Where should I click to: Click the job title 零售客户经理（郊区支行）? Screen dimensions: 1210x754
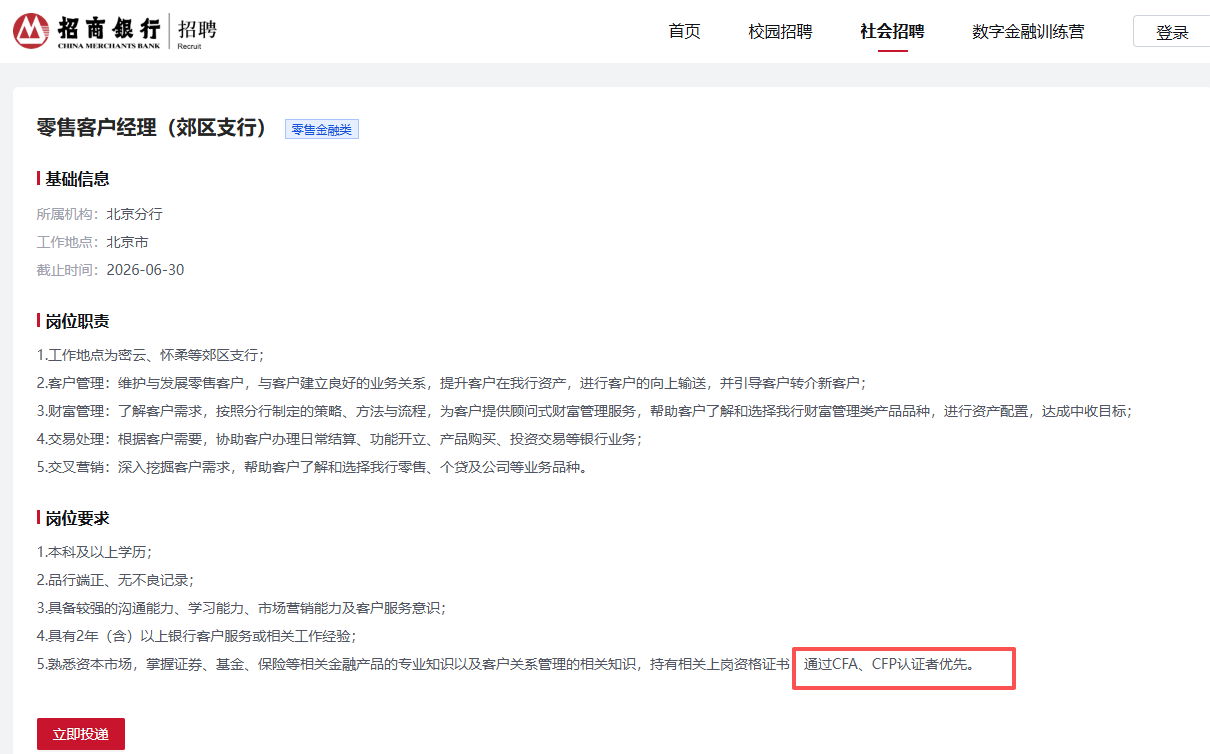click(x=154, y=128)
